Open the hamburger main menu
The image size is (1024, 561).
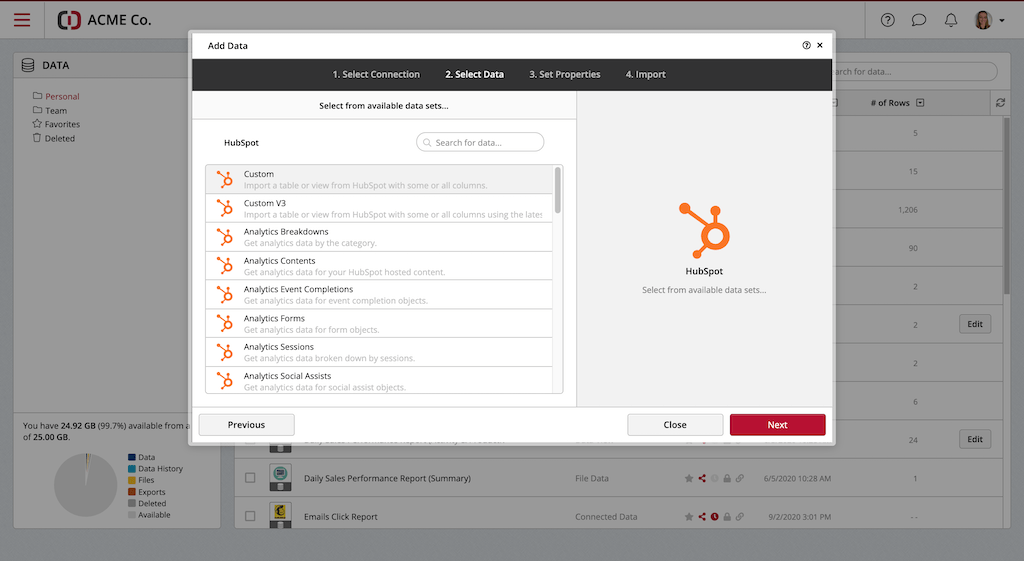click(22, 20)
